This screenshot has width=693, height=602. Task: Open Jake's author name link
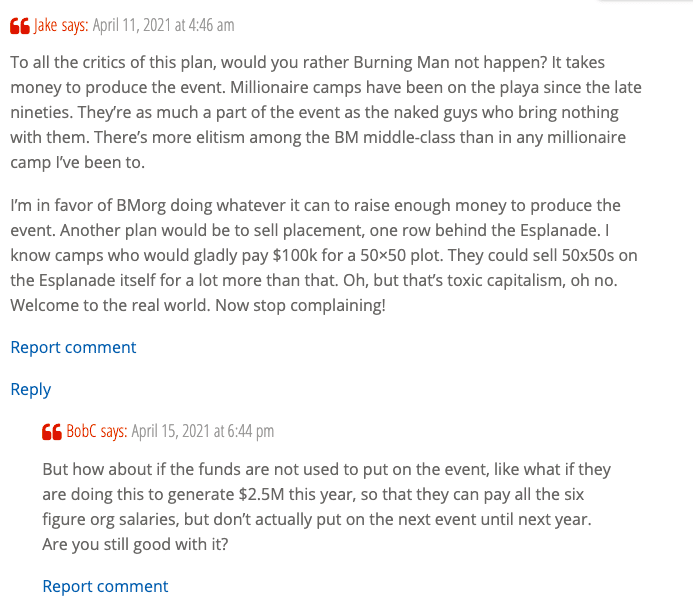click(46, 25)
